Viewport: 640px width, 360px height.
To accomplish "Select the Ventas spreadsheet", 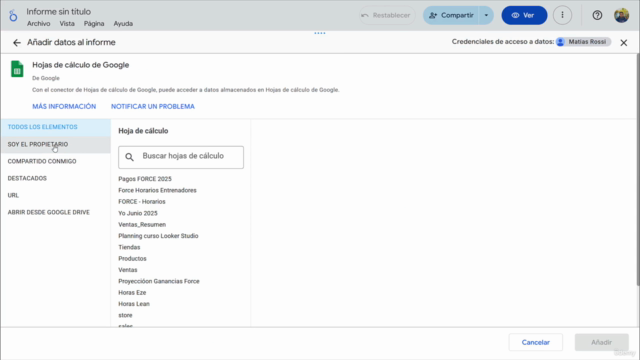I will point(128,270).
